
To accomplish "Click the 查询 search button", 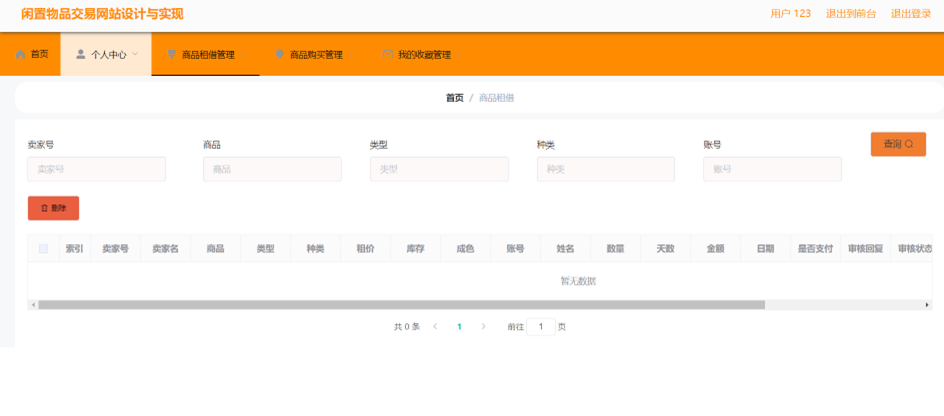I will 898,144.
